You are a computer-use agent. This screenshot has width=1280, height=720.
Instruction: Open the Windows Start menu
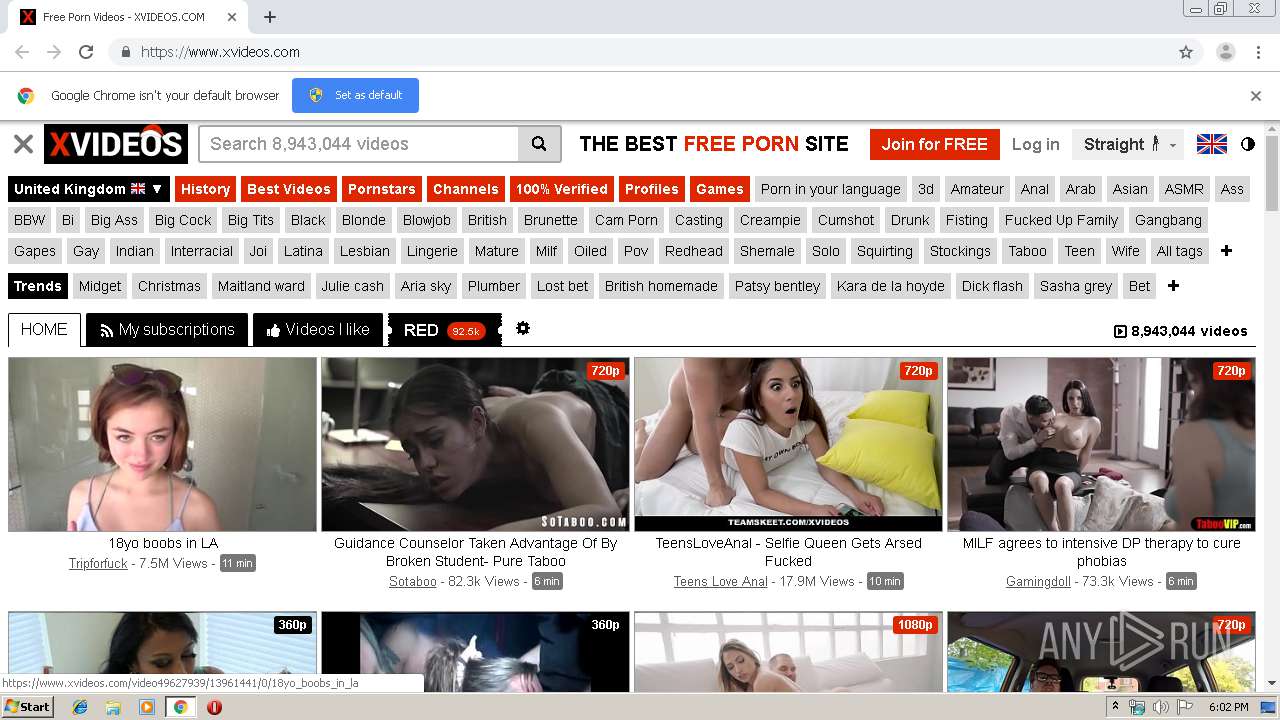(x=28, y=707)
